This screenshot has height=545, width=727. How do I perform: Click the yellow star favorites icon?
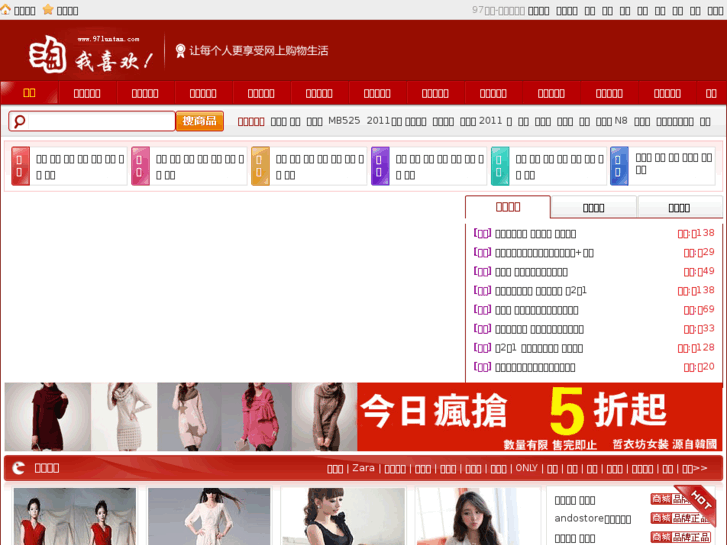click(48, 9)
